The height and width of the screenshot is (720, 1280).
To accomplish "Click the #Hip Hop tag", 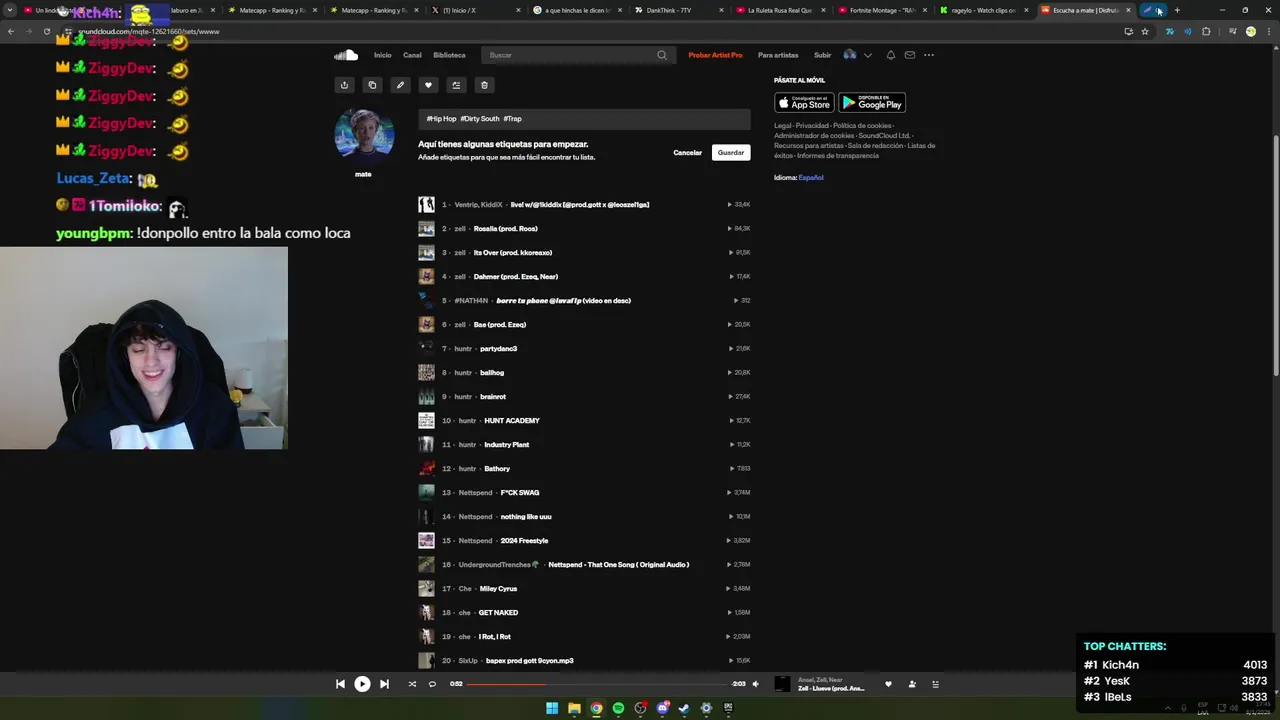I will (x=441, y=119).
